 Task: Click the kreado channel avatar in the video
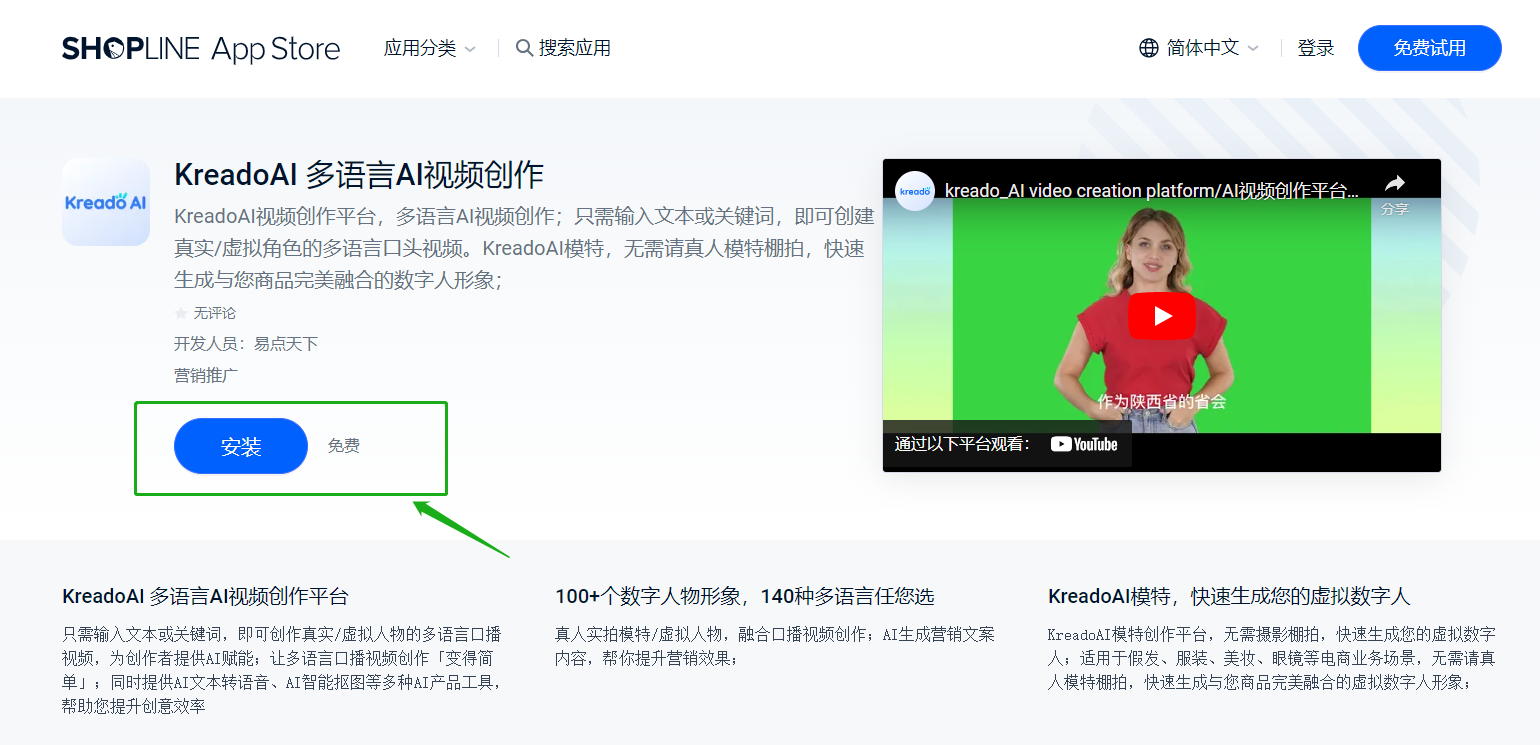pos(915,191)
